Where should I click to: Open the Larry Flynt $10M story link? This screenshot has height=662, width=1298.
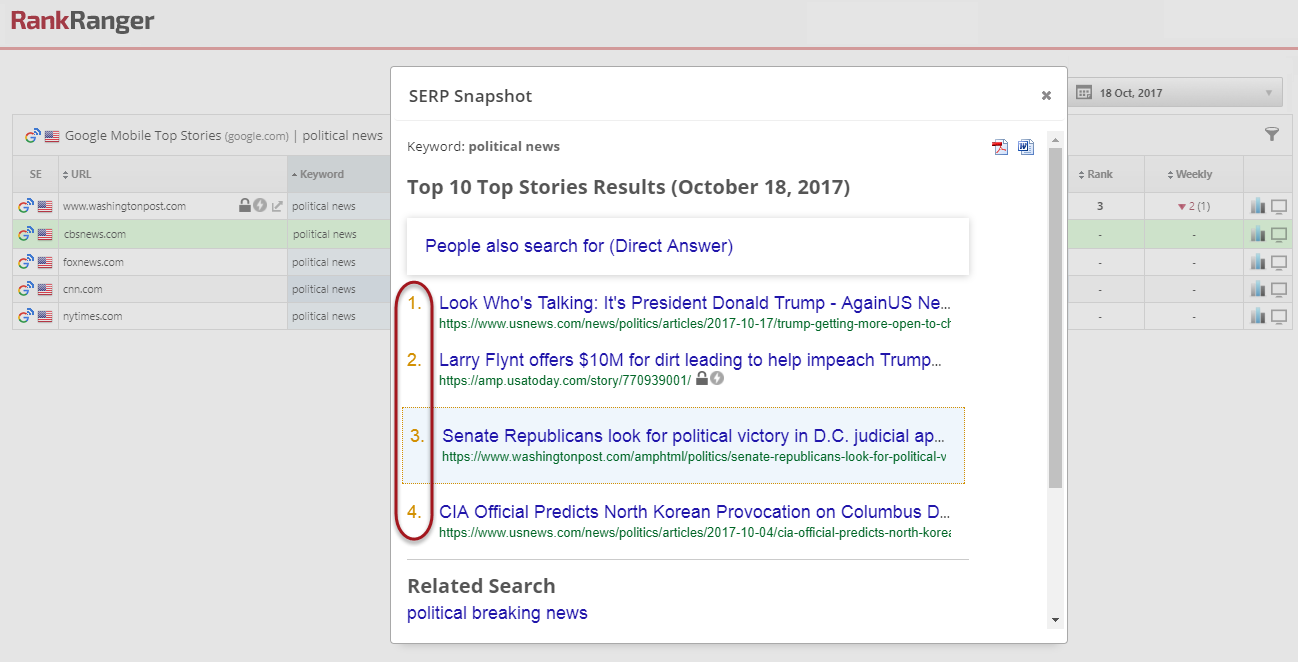[x=690, y=360]
